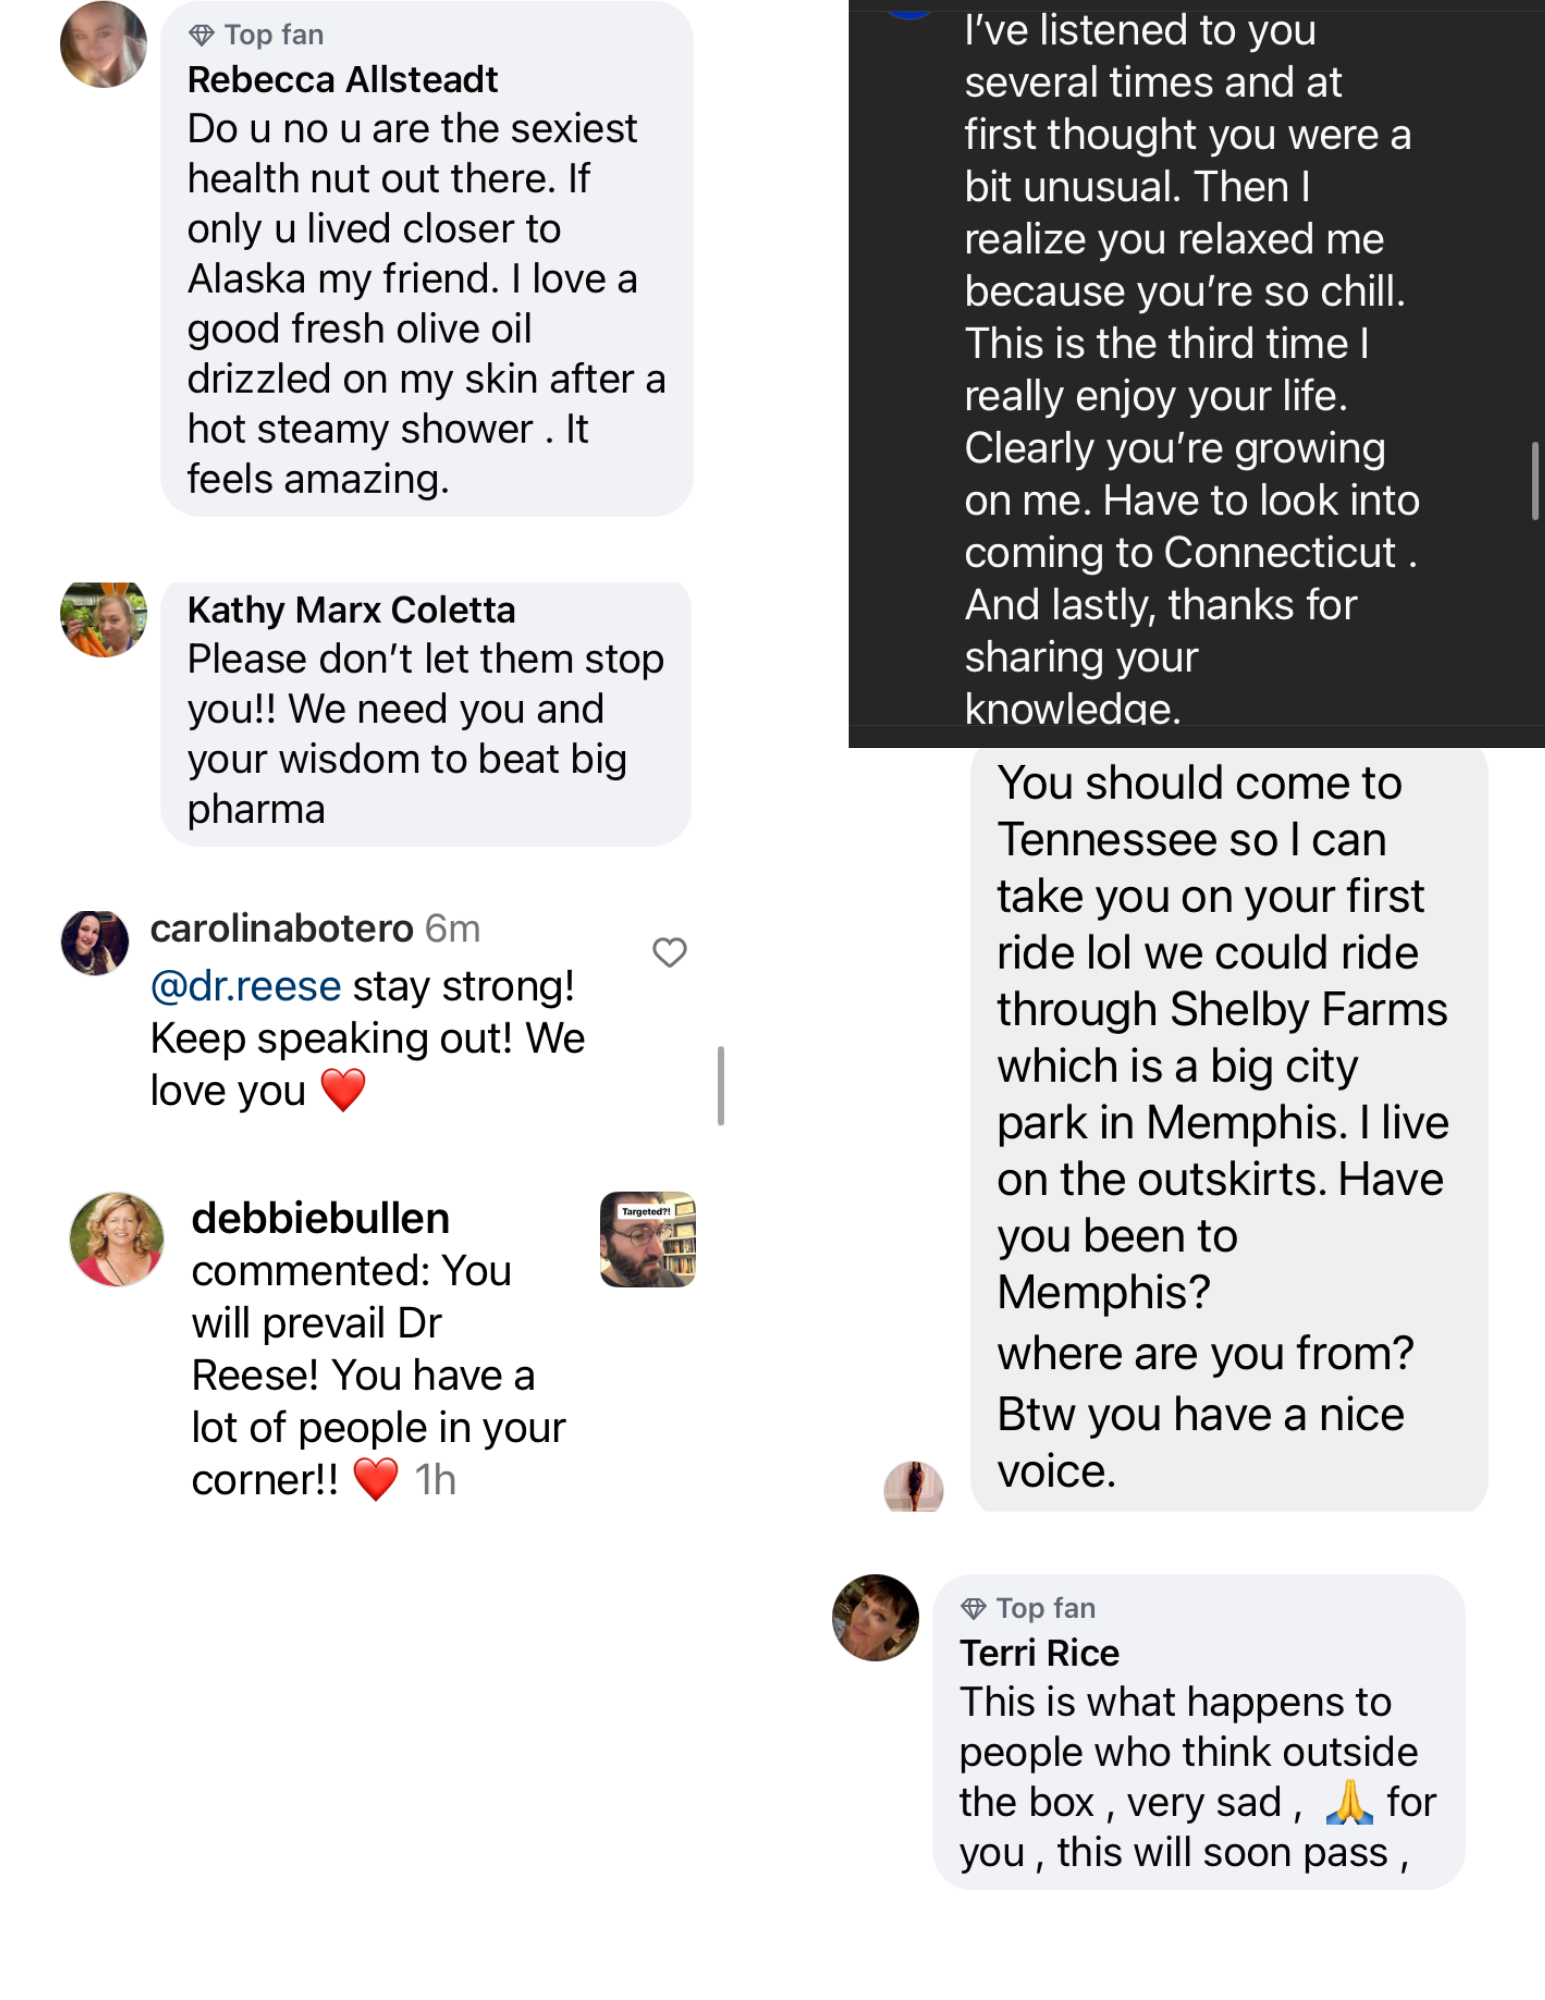Tap the small avatar beside Memphis message
This screenshot has width=1545, height=2000.
point(913,1486)
